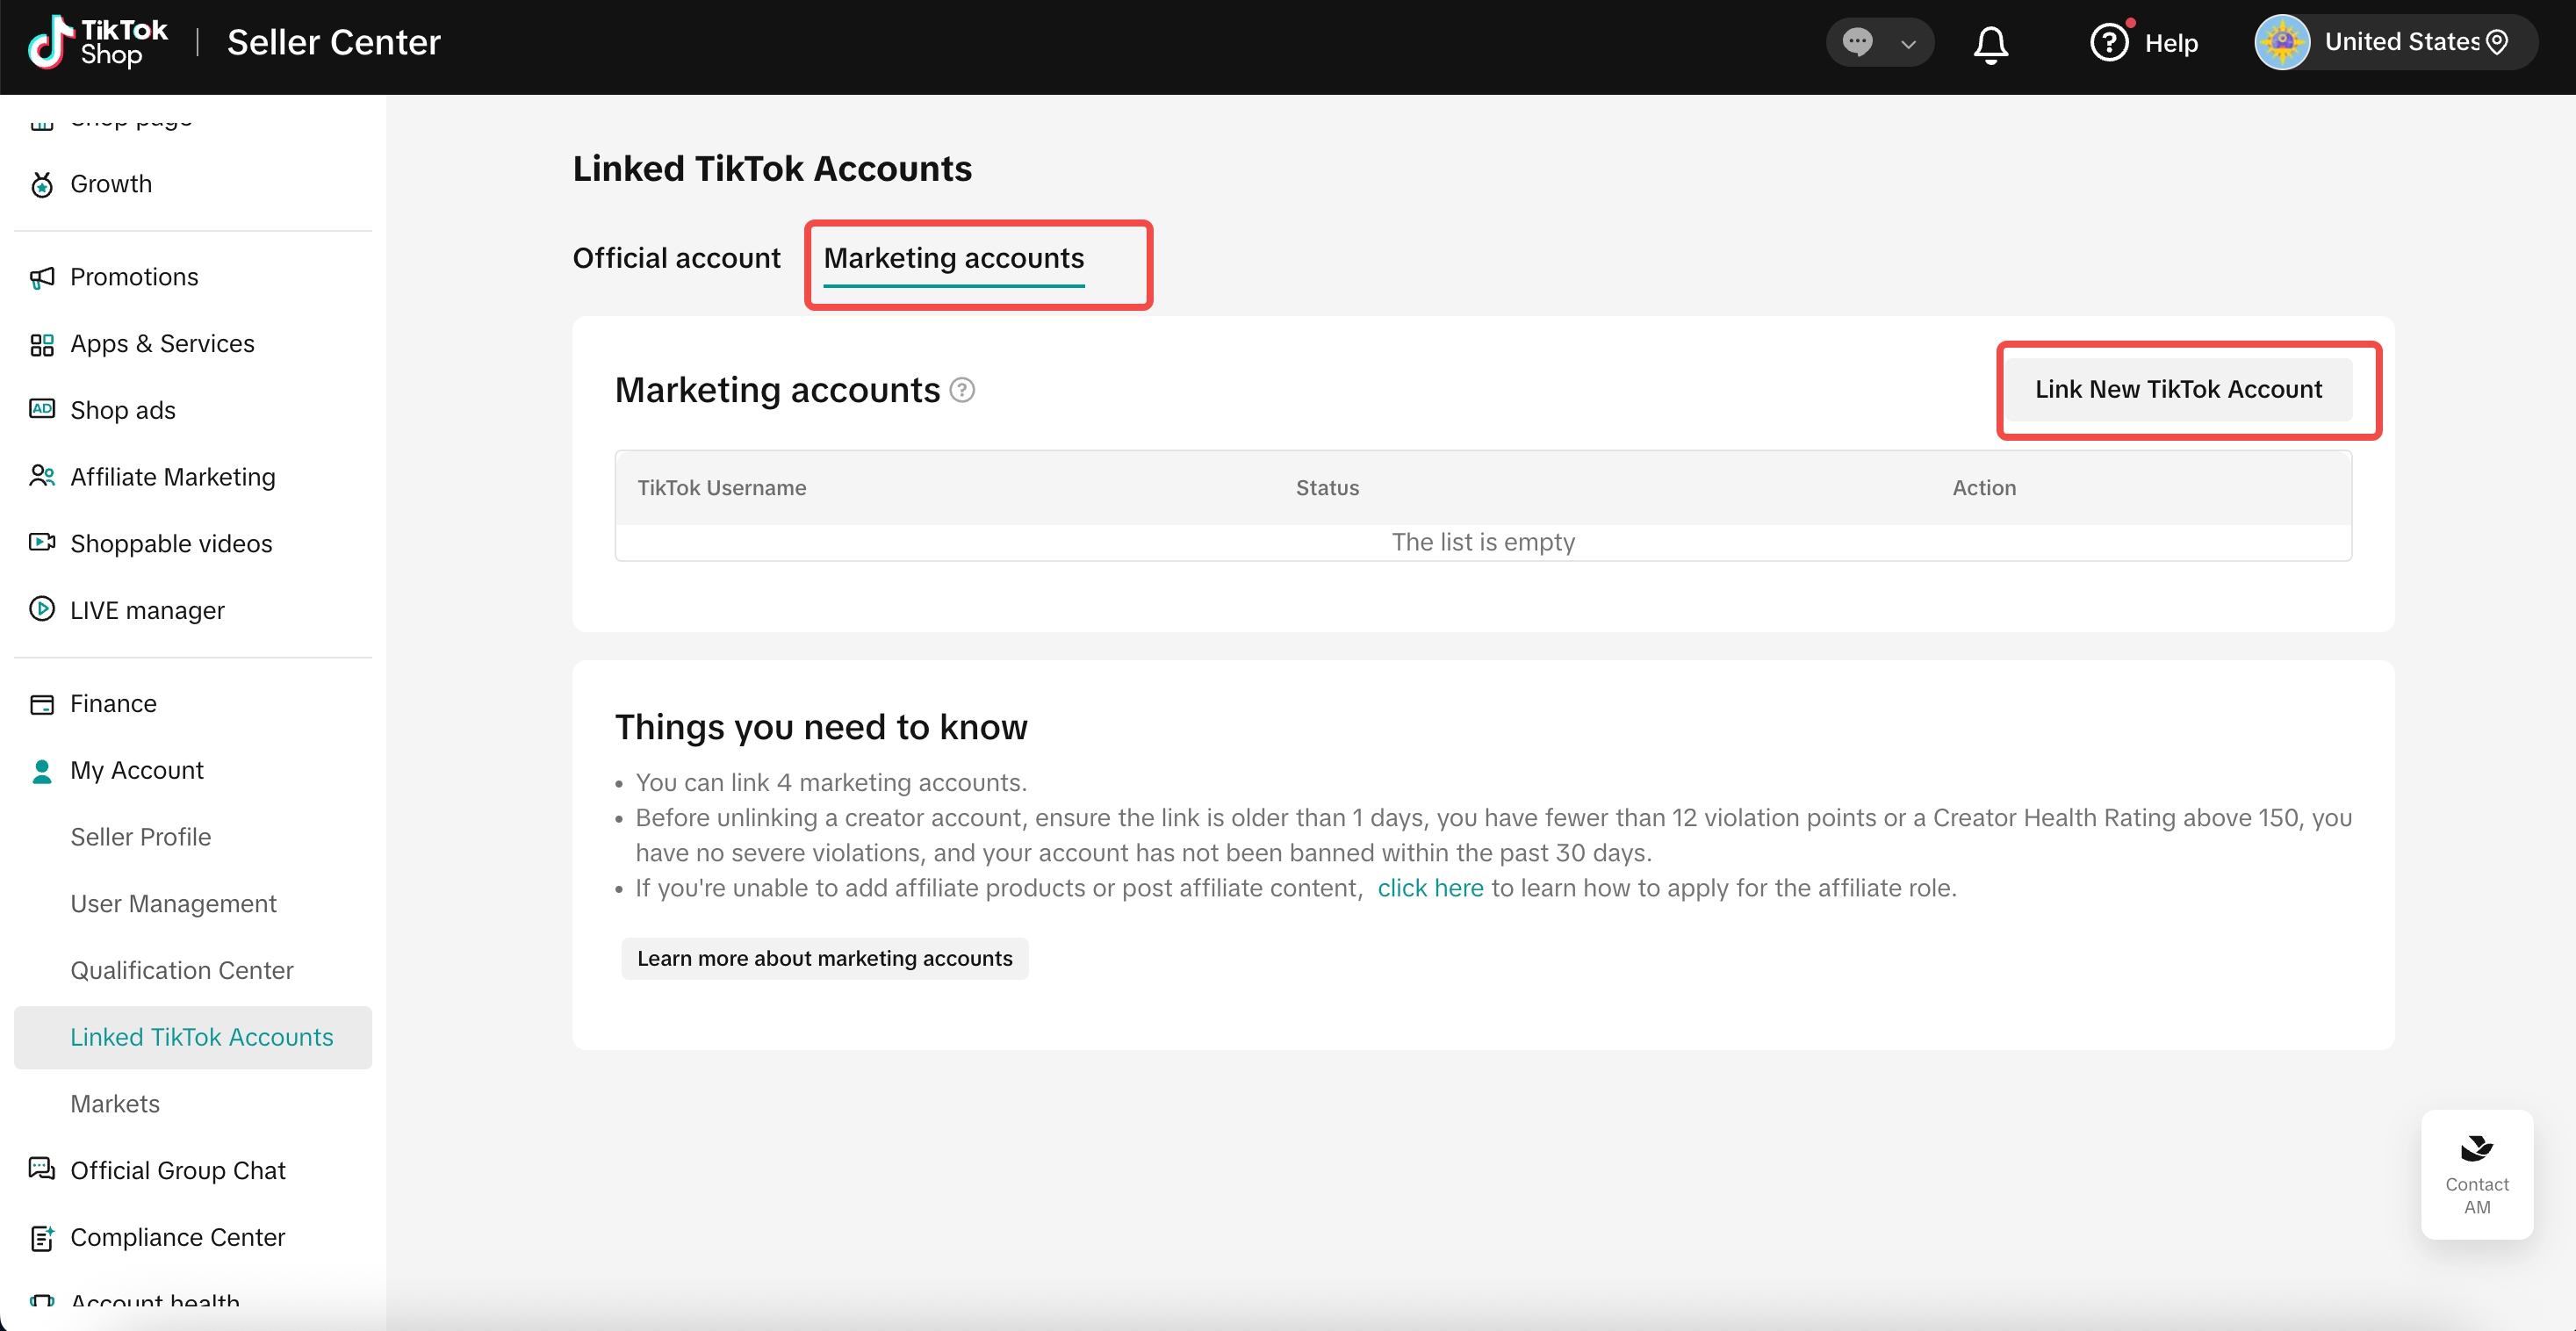Click the notification bell icon
The height and width of the screenshot is (1331, 2576).
click(1990, 44)
